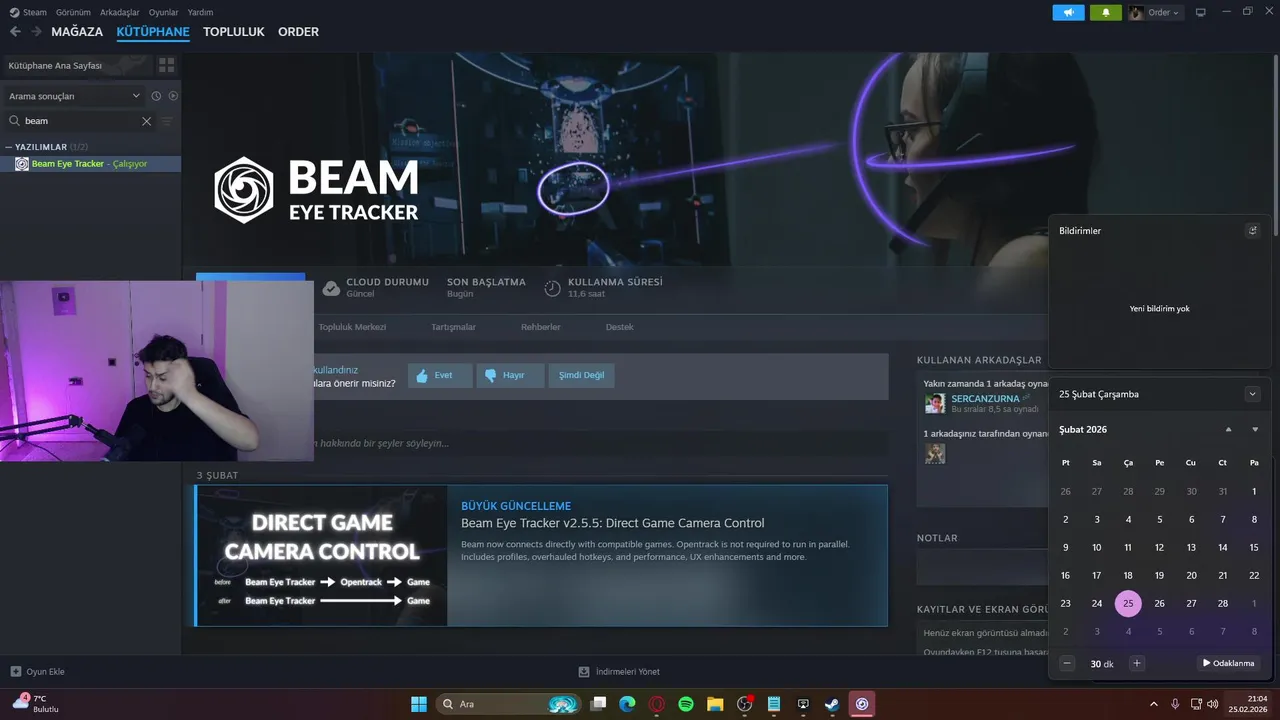
Task: Click Şimdi Değil button
Action: 581,375
